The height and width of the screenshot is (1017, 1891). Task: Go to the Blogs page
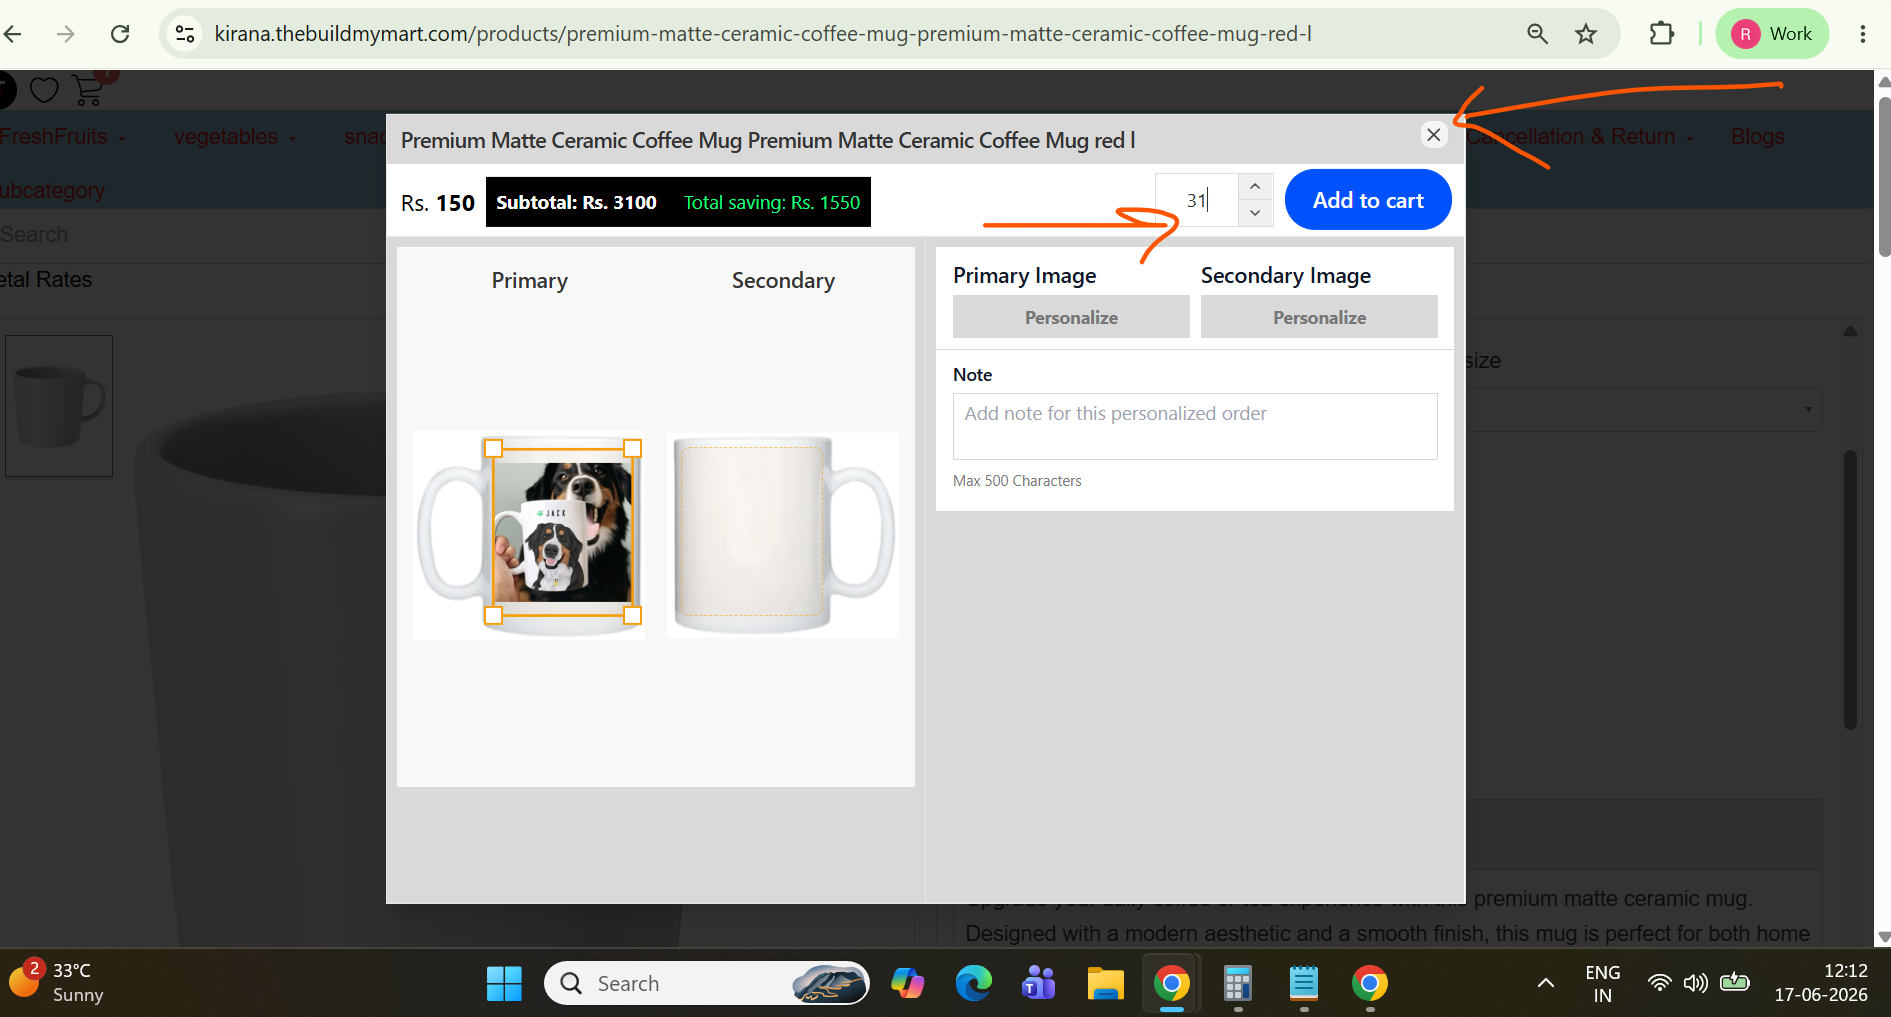[1757, 137]
